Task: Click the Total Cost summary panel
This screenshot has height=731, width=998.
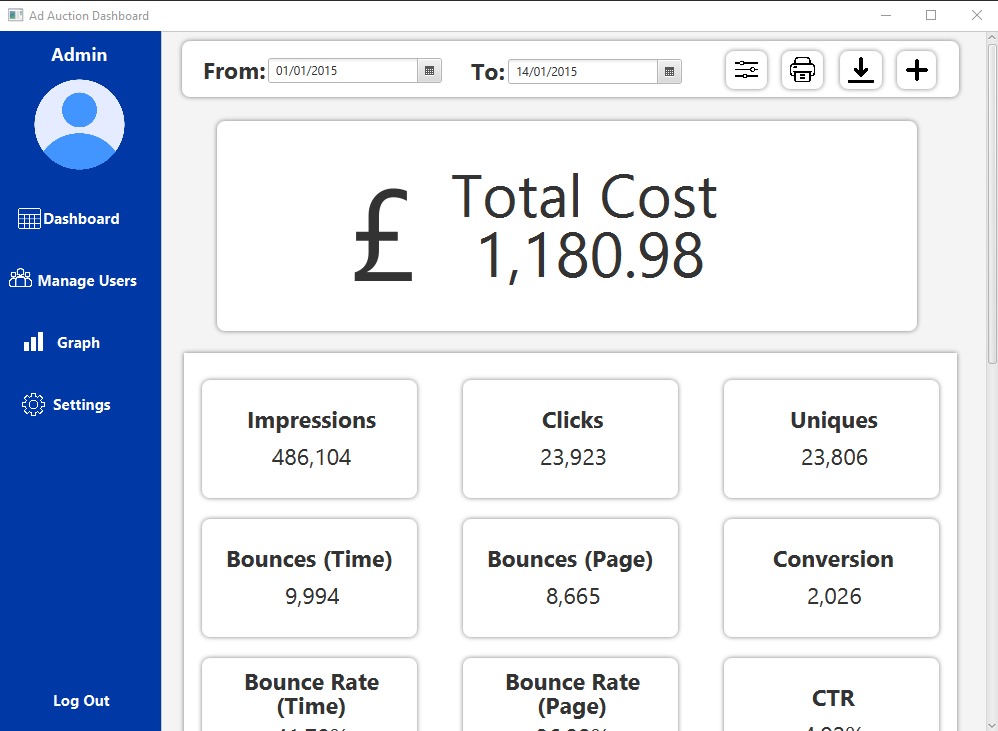Action: coord(567,226)
